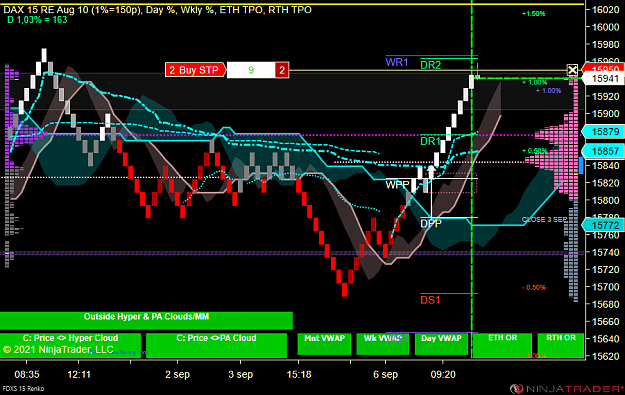625x395 pixels.
Task: Click the NinjaTrader logo
Action: tap(566, 389)
